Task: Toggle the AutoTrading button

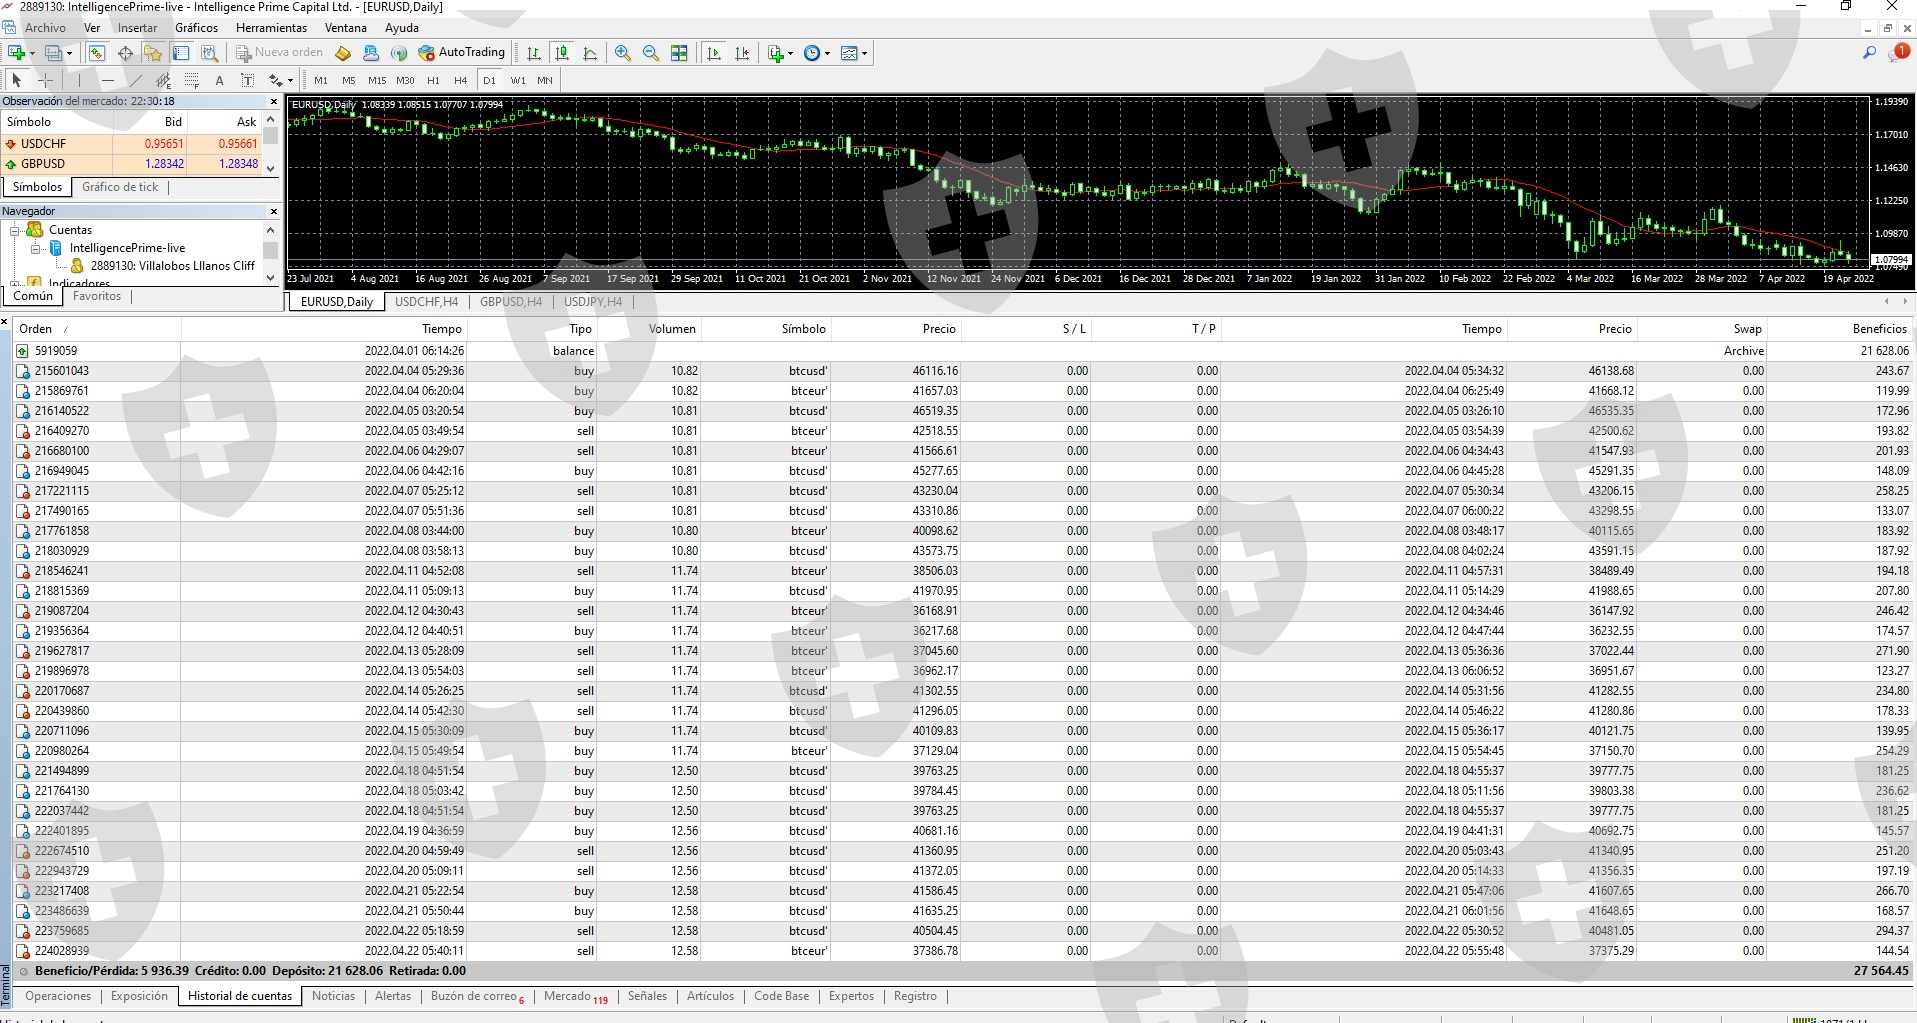Action: pyautogui.click(x=461, y=53)
